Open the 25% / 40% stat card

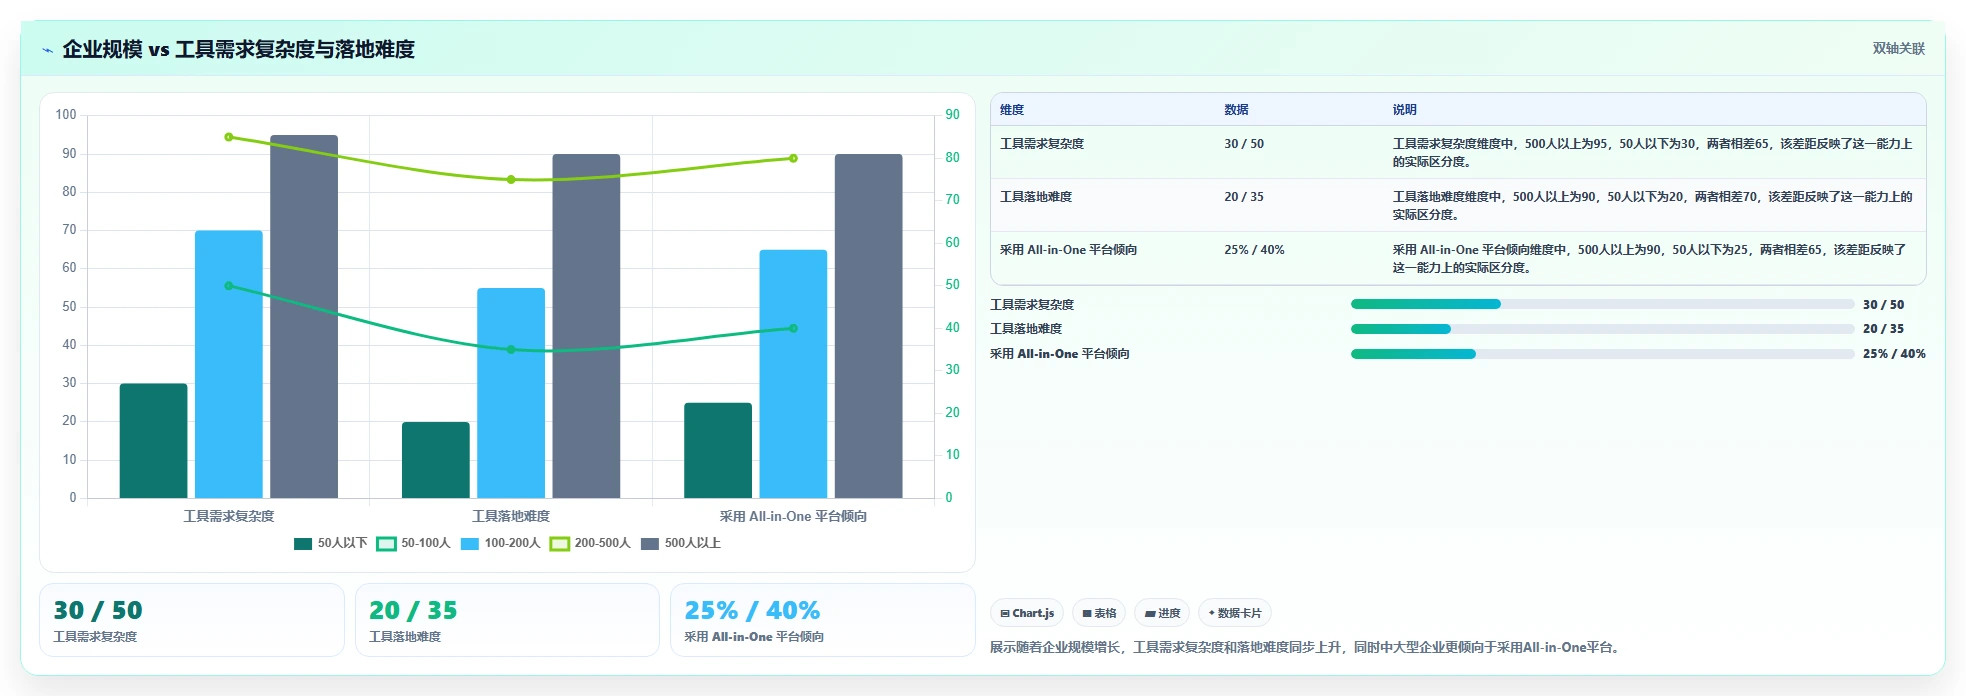tap(823, 620)
